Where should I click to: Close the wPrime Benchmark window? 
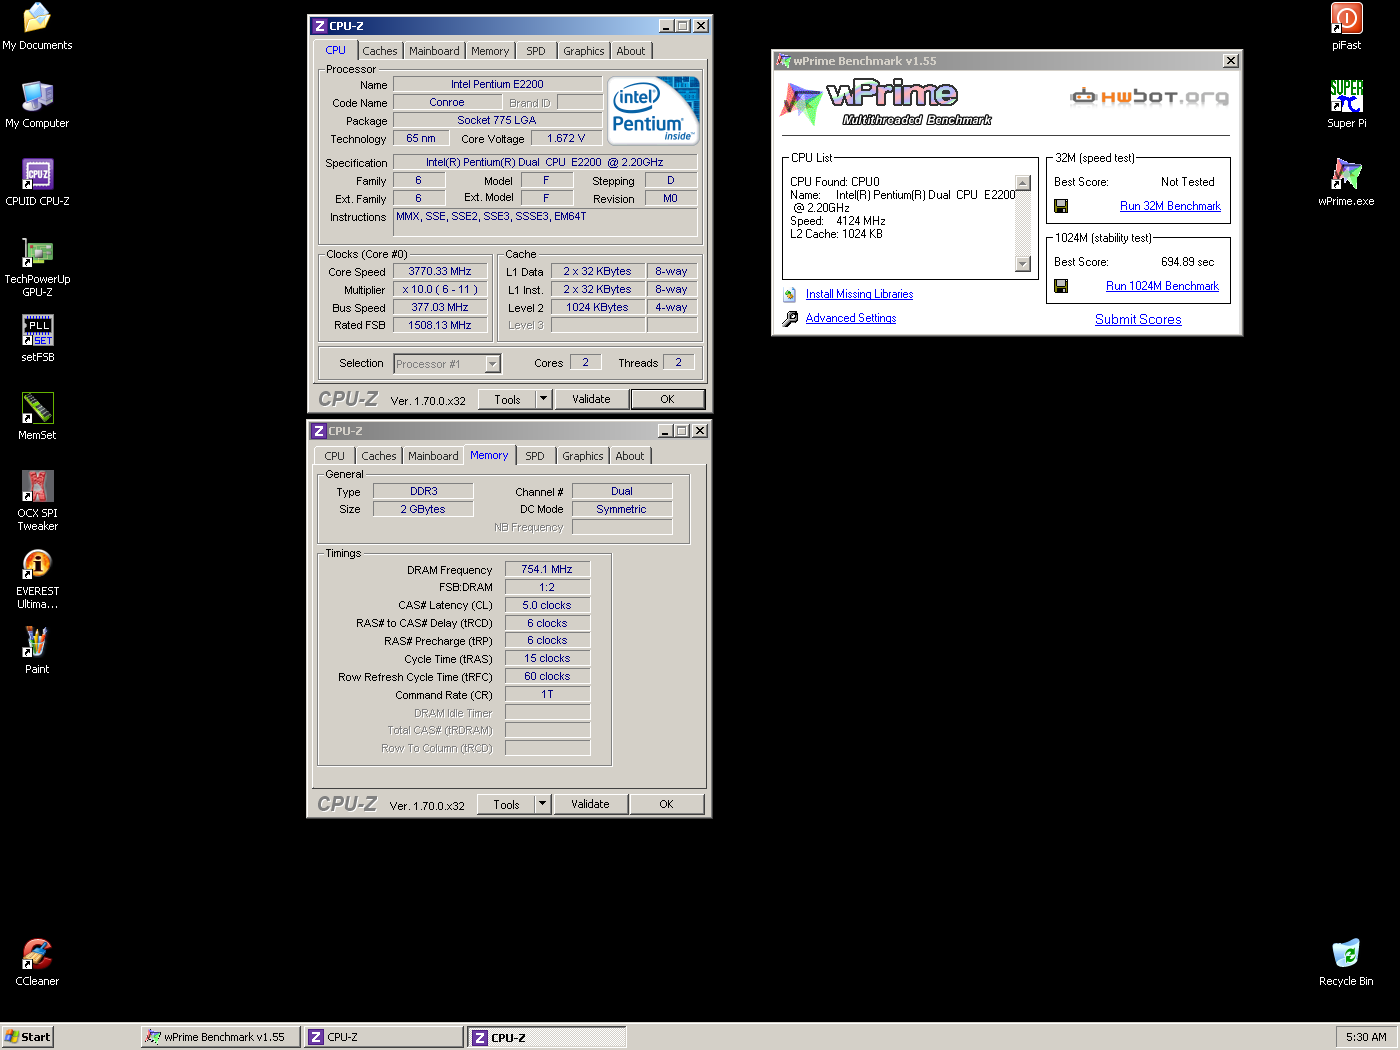point(1231,61)
